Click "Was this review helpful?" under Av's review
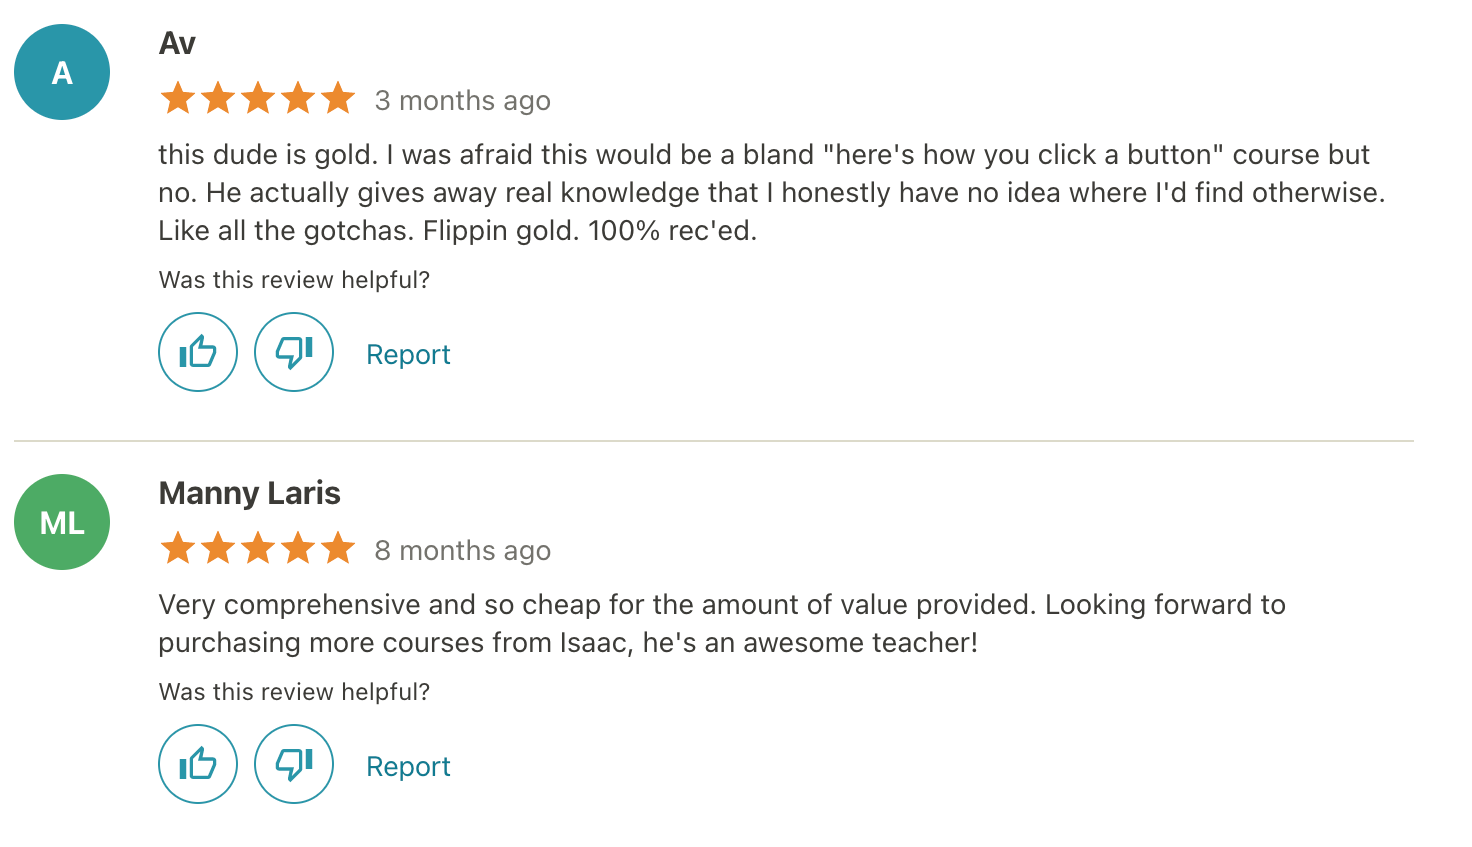 (294, 280)
